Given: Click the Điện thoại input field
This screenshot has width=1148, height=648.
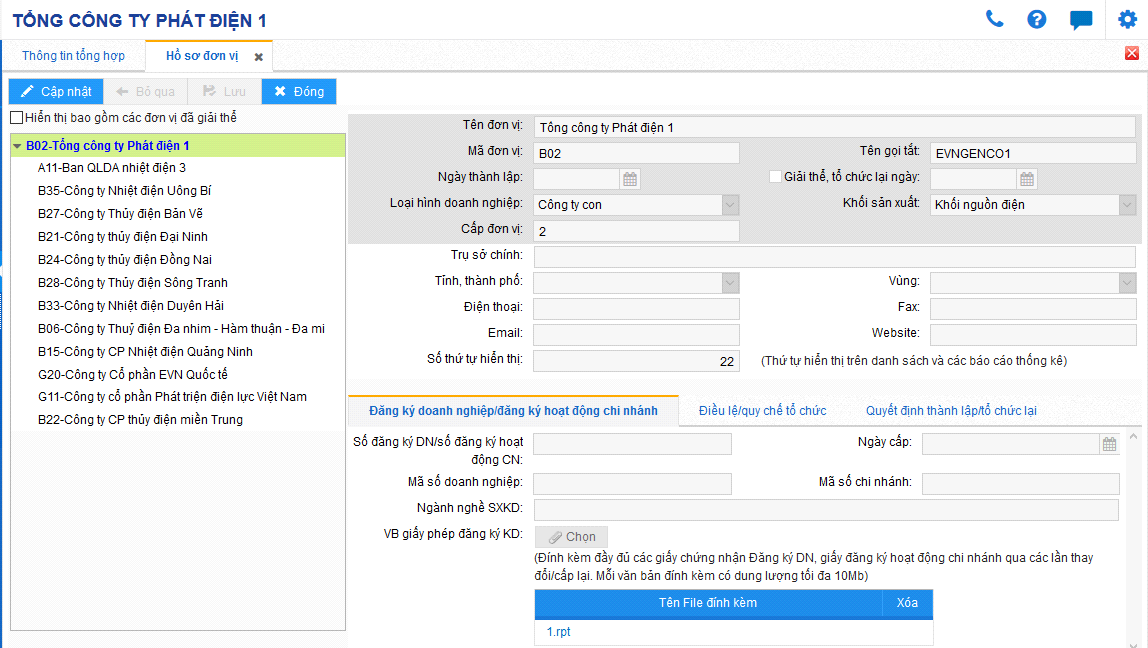Looking at the screenshot, I should click(x=636, y=309).
